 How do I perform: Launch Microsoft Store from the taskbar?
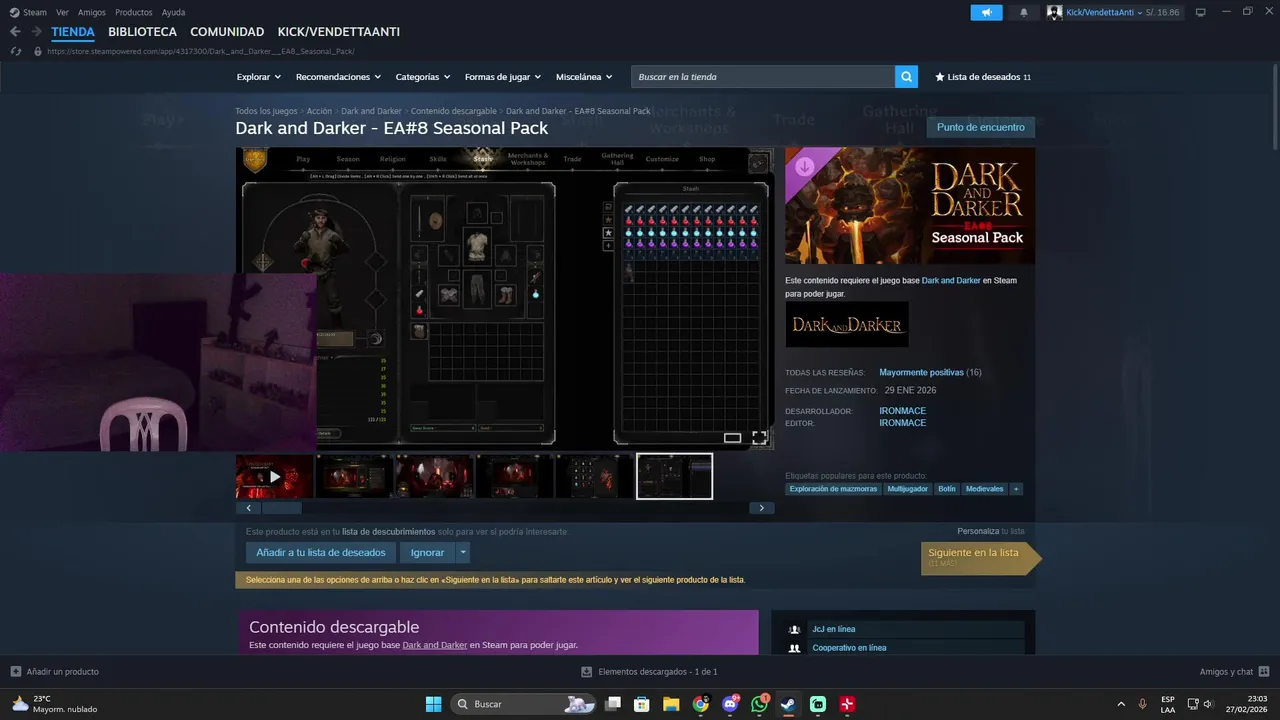click(642, 704)
